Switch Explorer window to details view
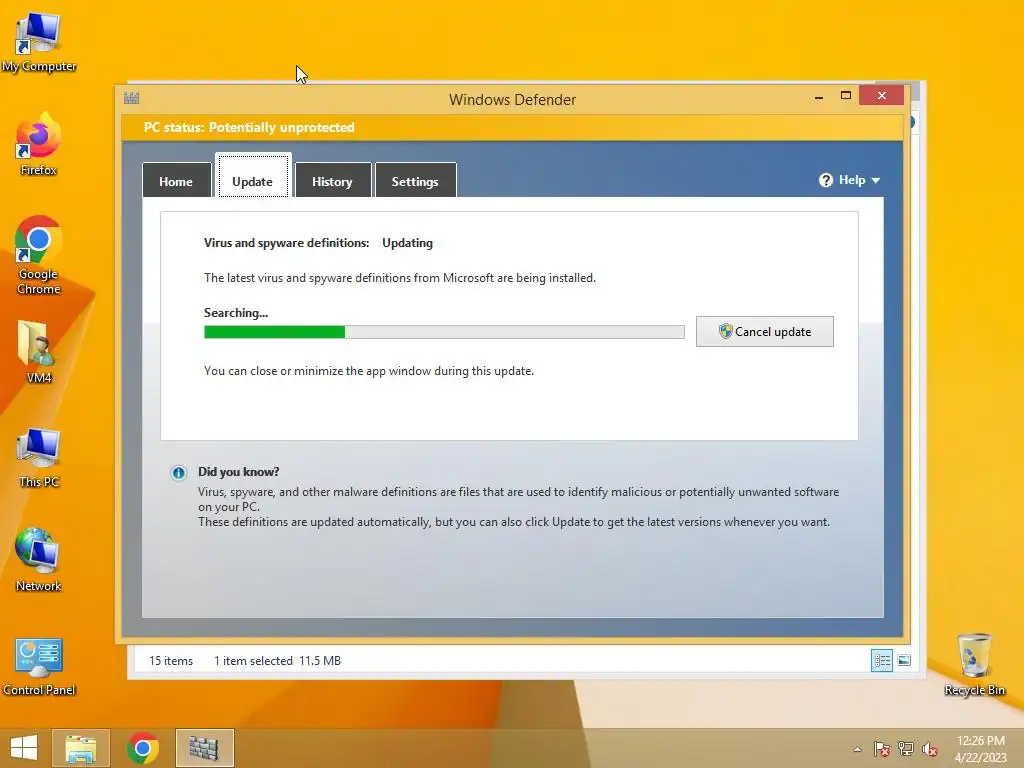The height and width of the screenshot is (768, 1024). (882, 660)
